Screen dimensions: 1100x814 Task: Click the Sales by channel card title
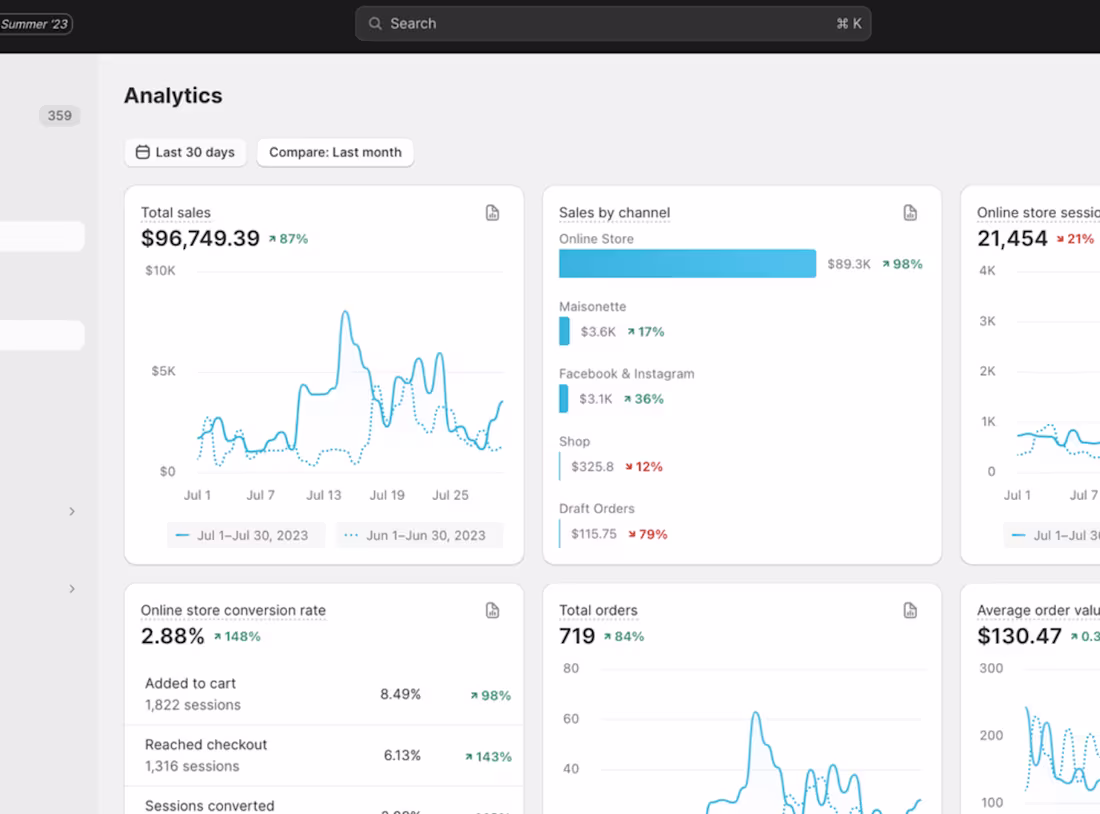[x=615, y=213]
